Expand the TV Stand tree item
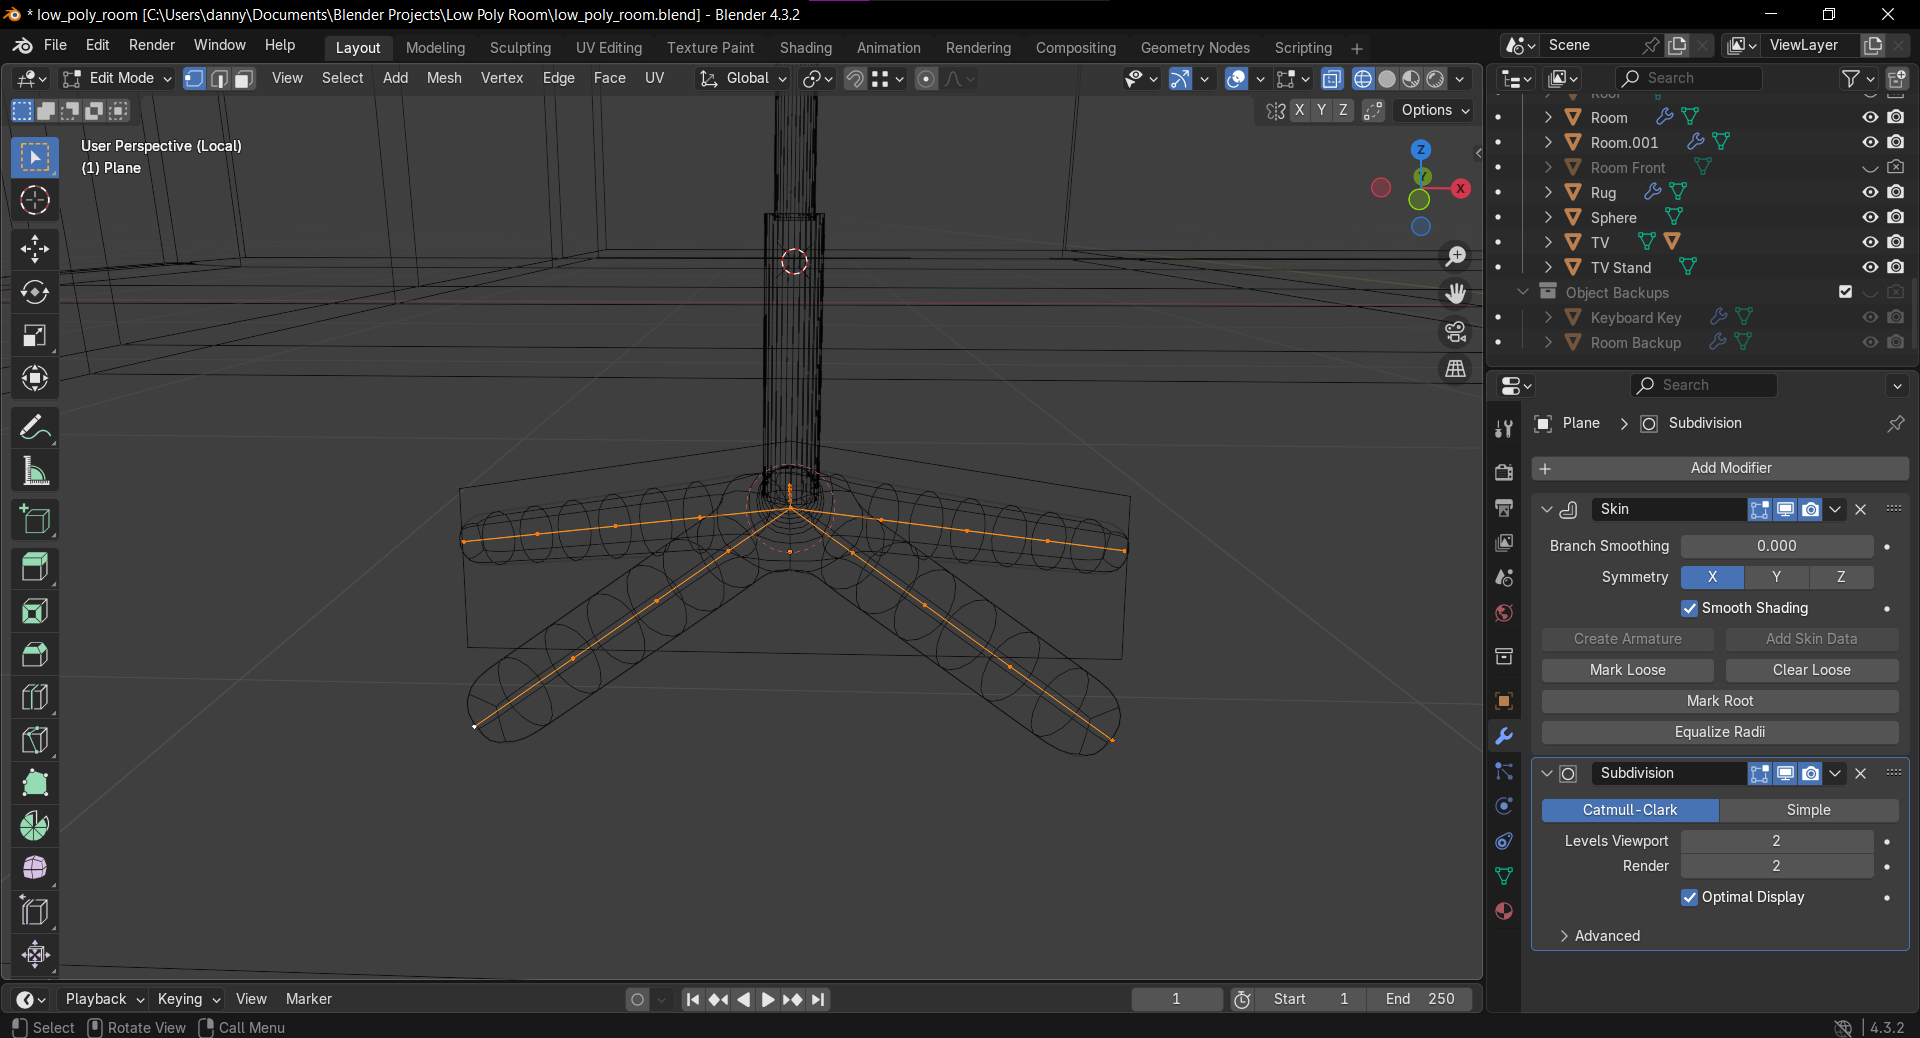Image resolution: width=1920 pixels, height=1038 pixels. click(x=1548, y=267)
